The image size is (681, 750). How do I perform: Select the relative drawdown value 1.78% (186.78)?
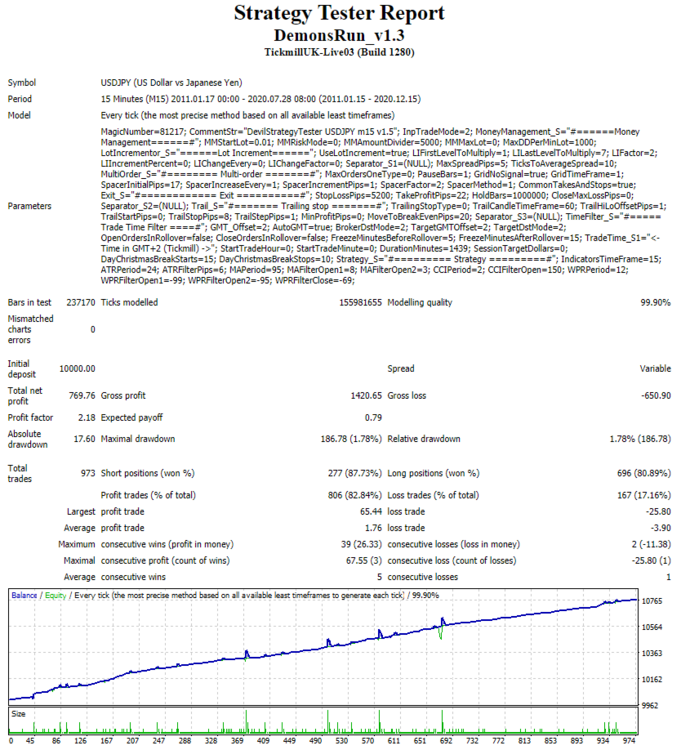pyautogui.click(x=640, y=439)
